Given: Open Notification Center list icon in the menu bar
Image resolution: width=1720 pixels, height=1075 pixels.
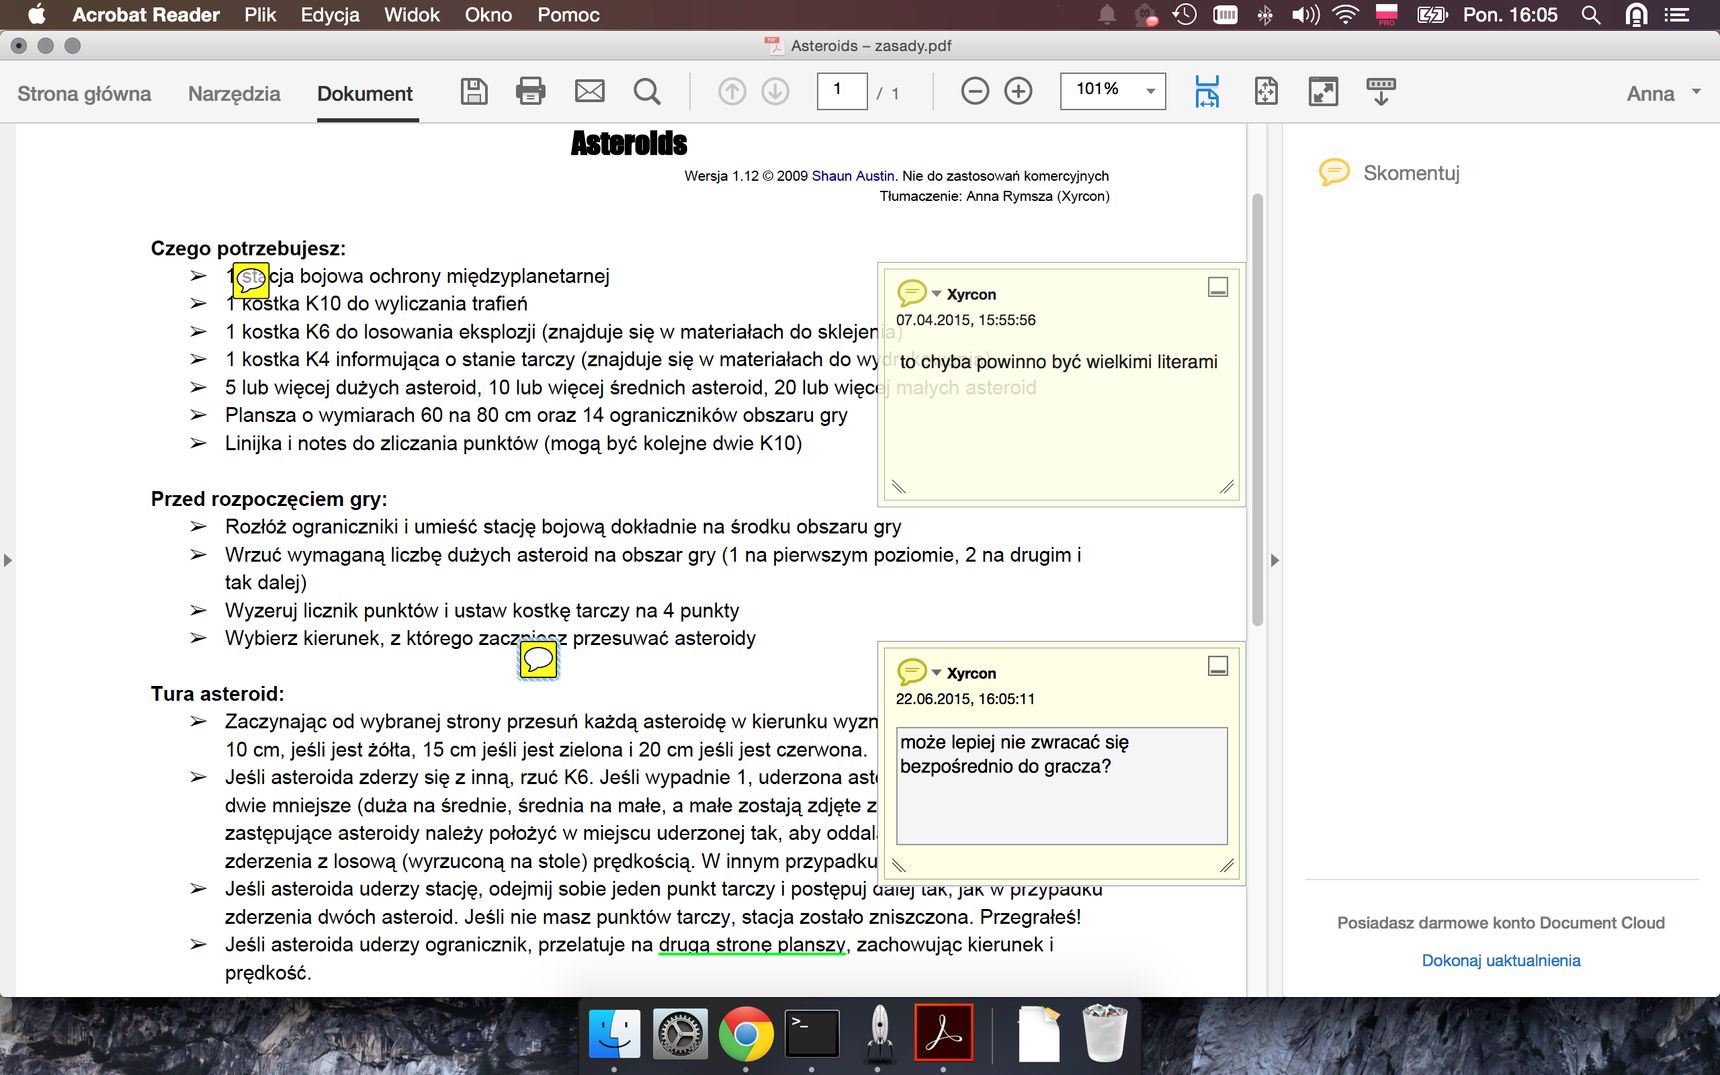Looking at the screenshot, I should click(x=1677, y=15).
